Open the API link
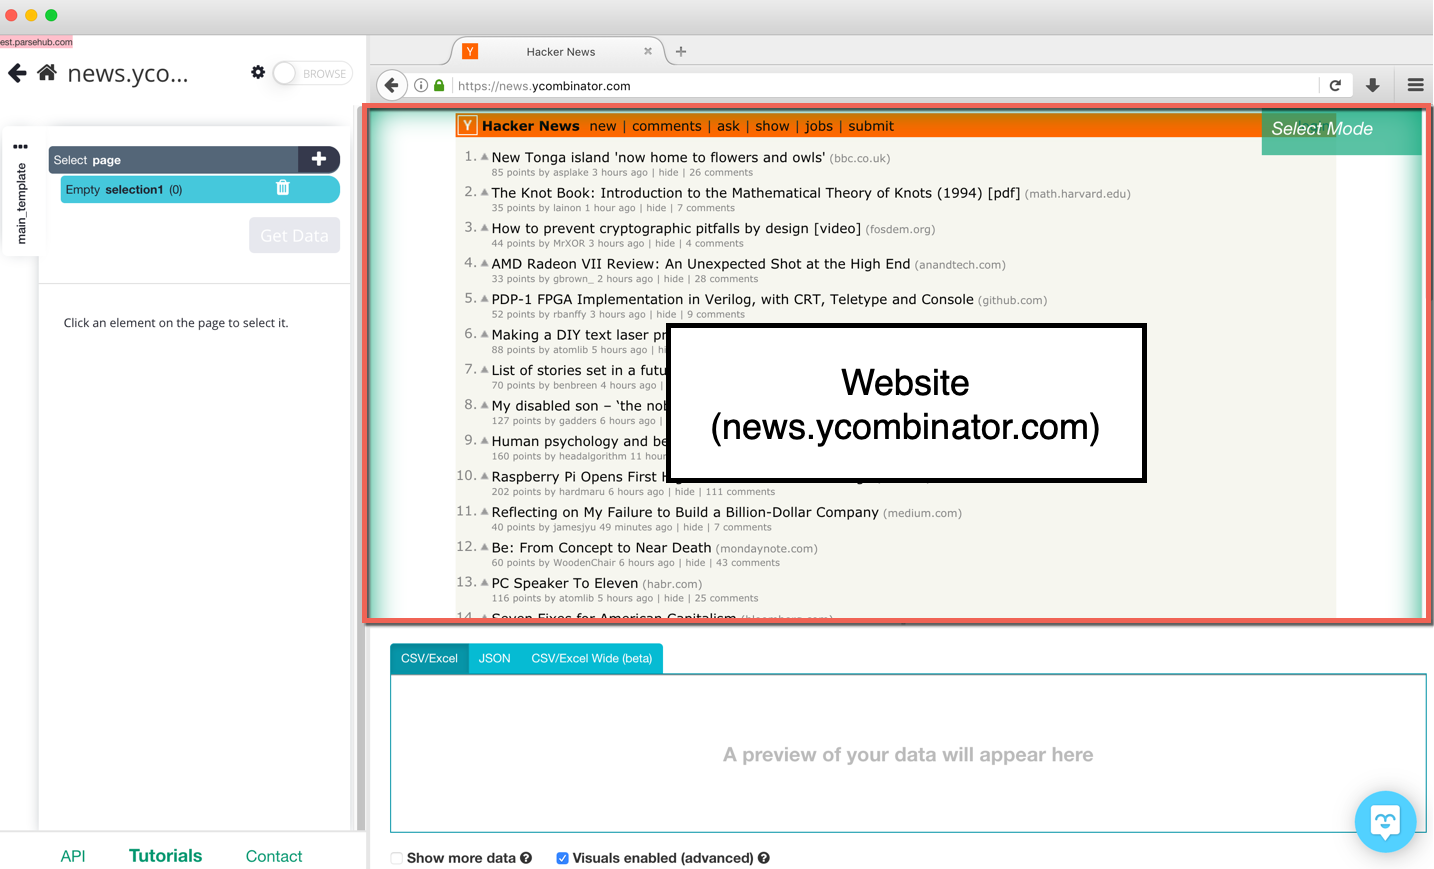 coord(73,856)
